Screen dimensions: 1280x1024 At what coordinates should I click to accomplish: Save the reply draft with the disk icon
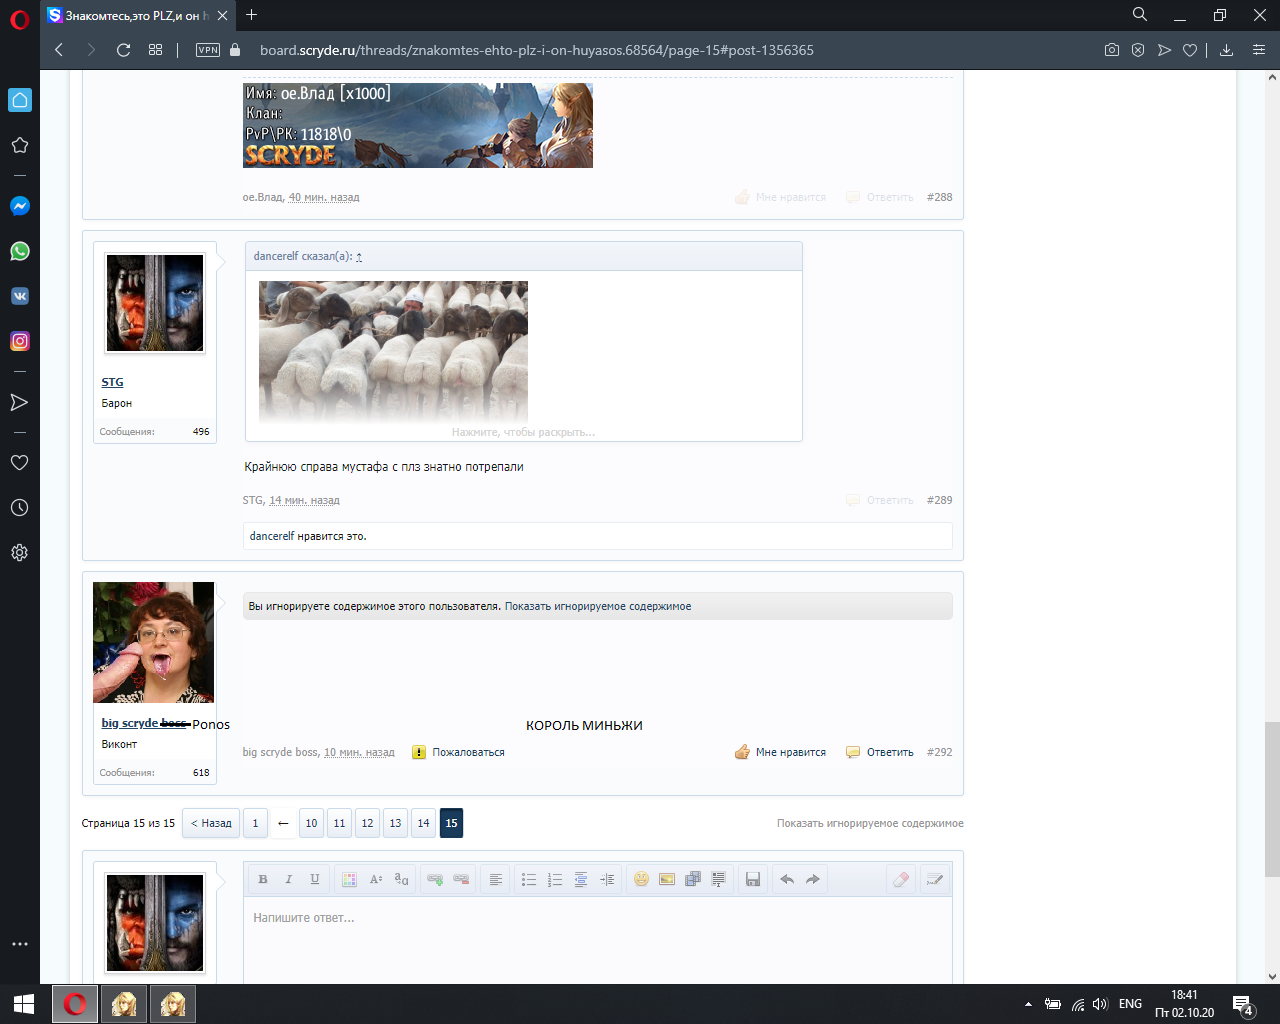pyautogui.click(x=753, y=879)
